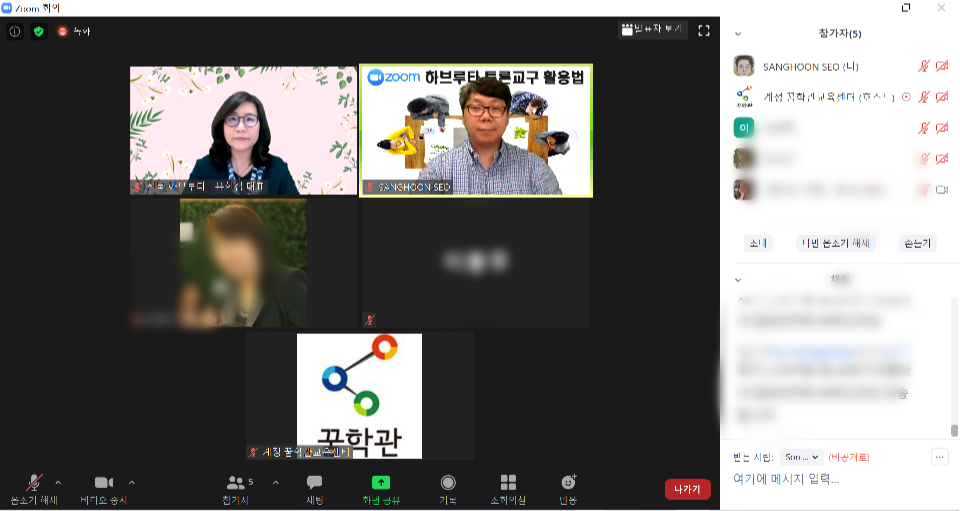Image resolution: width=960 pixels, height=511 pixels.
Task: Click the green '이' participant avatar
Action: point(744,127)
